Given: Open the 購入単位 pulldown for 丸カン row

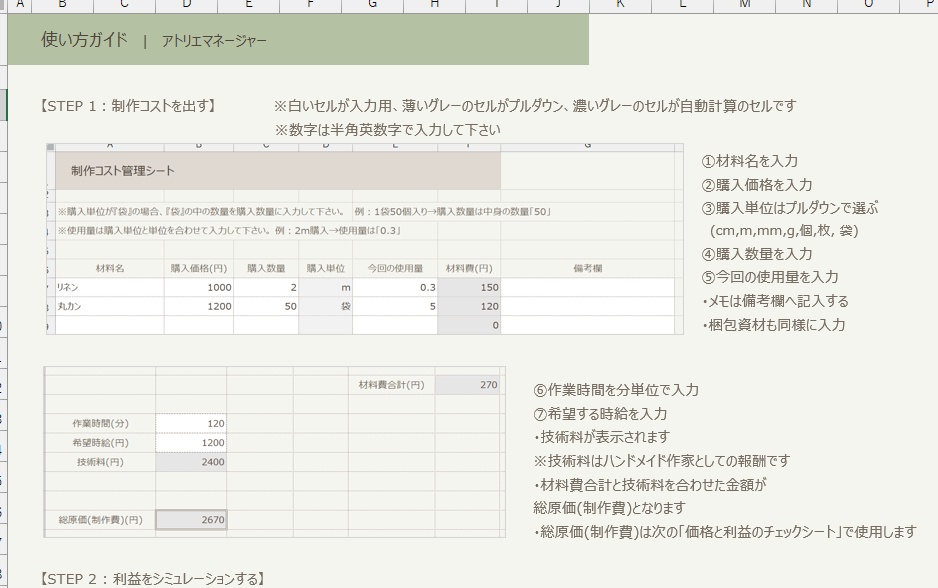Looking at the screenshot, I should [x=323, y=304].
